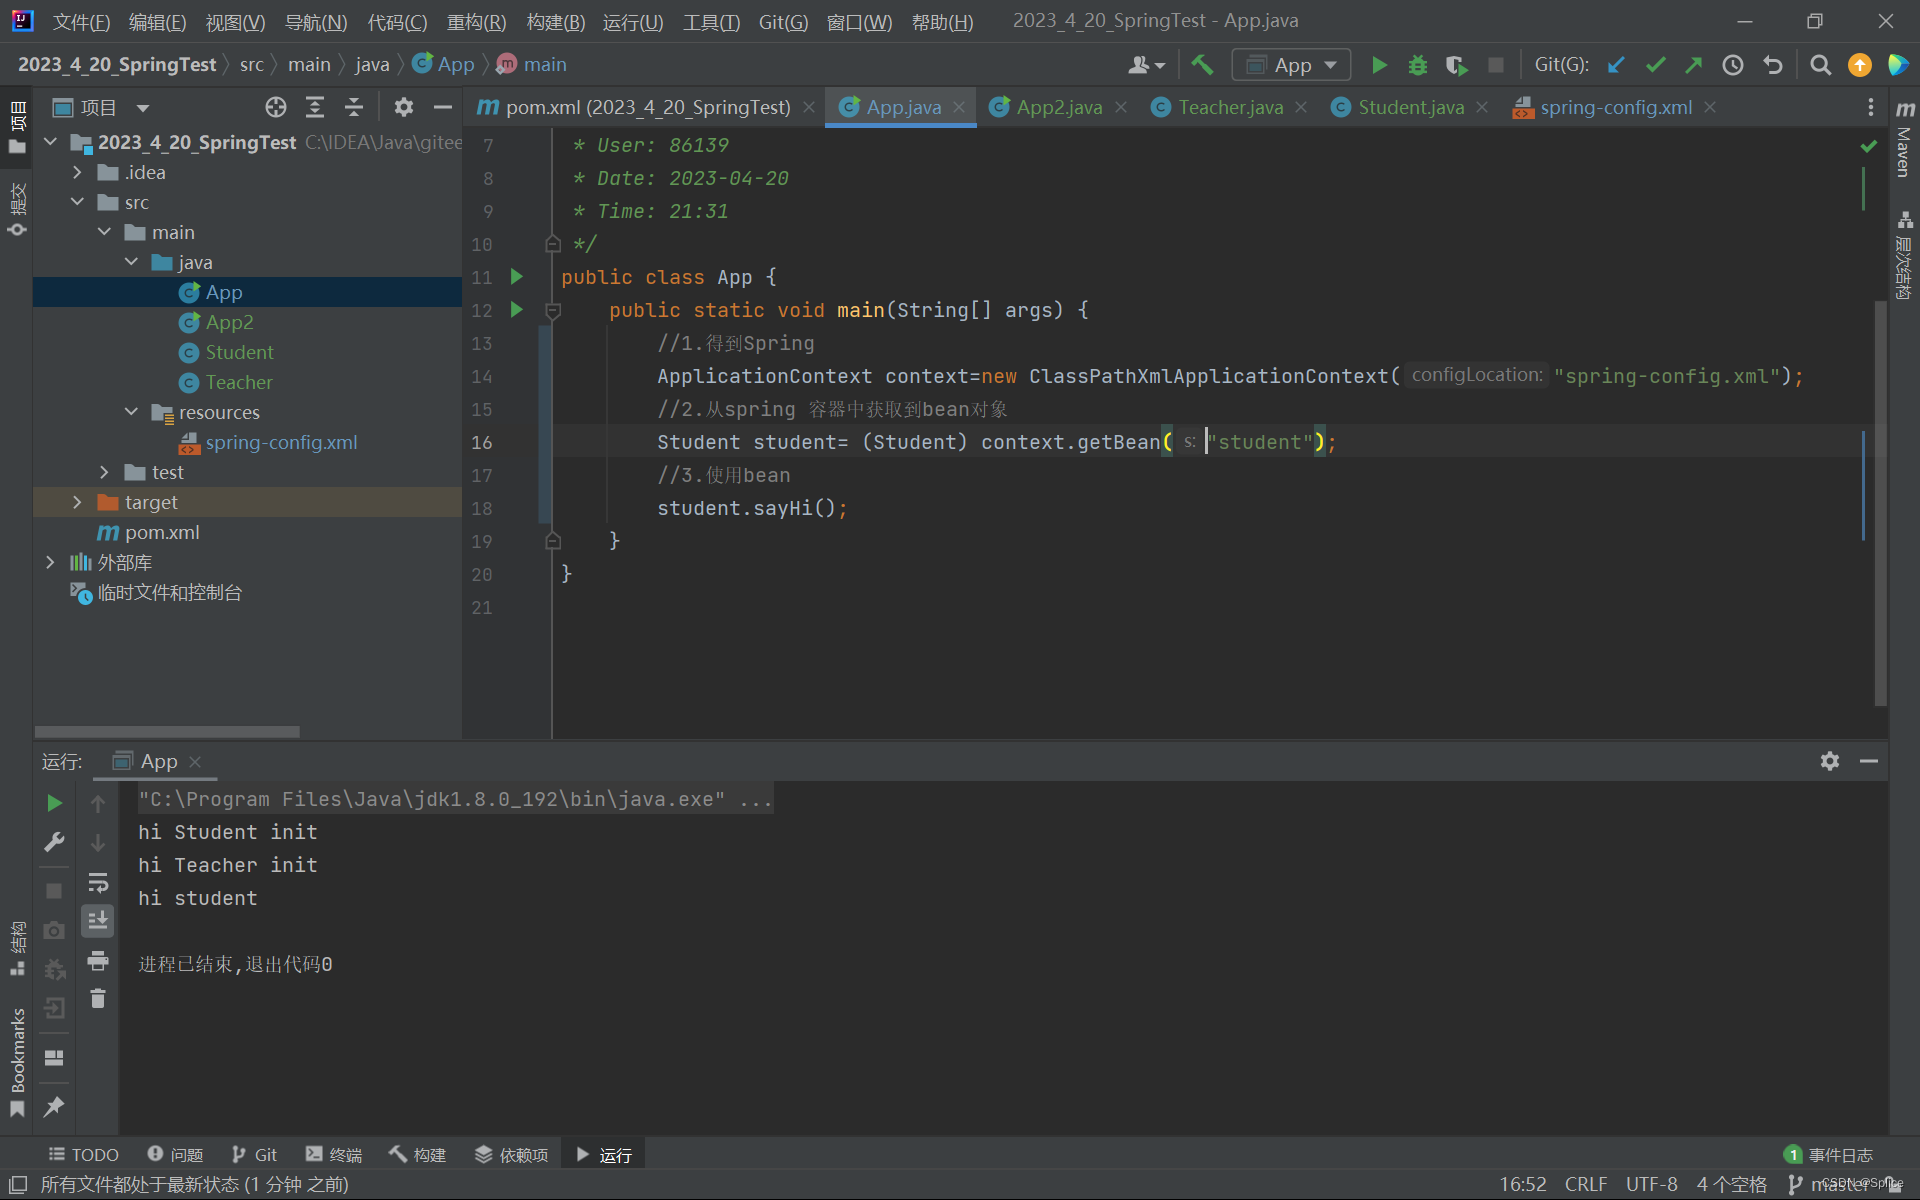This screenshot has width=1920, height=1200.
Task: Open the Git(G) menu
Action: [x=783, y=21]
